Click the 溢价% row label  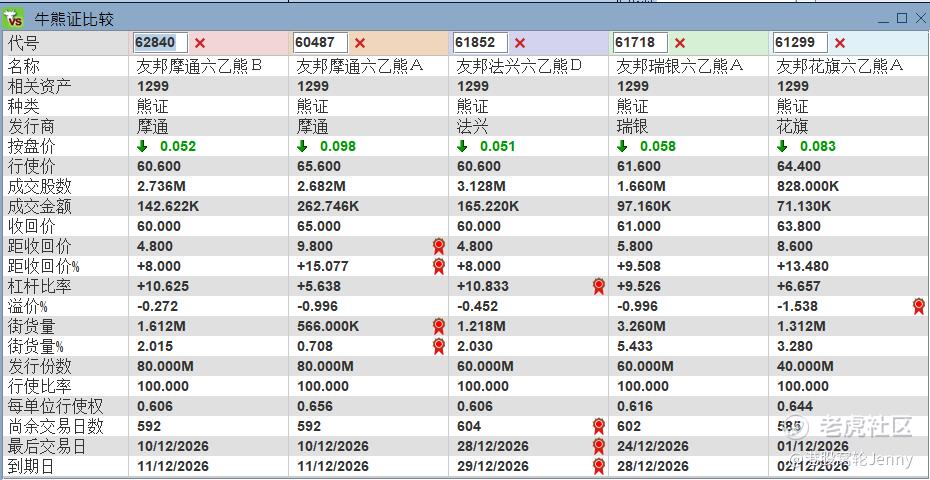27,307
